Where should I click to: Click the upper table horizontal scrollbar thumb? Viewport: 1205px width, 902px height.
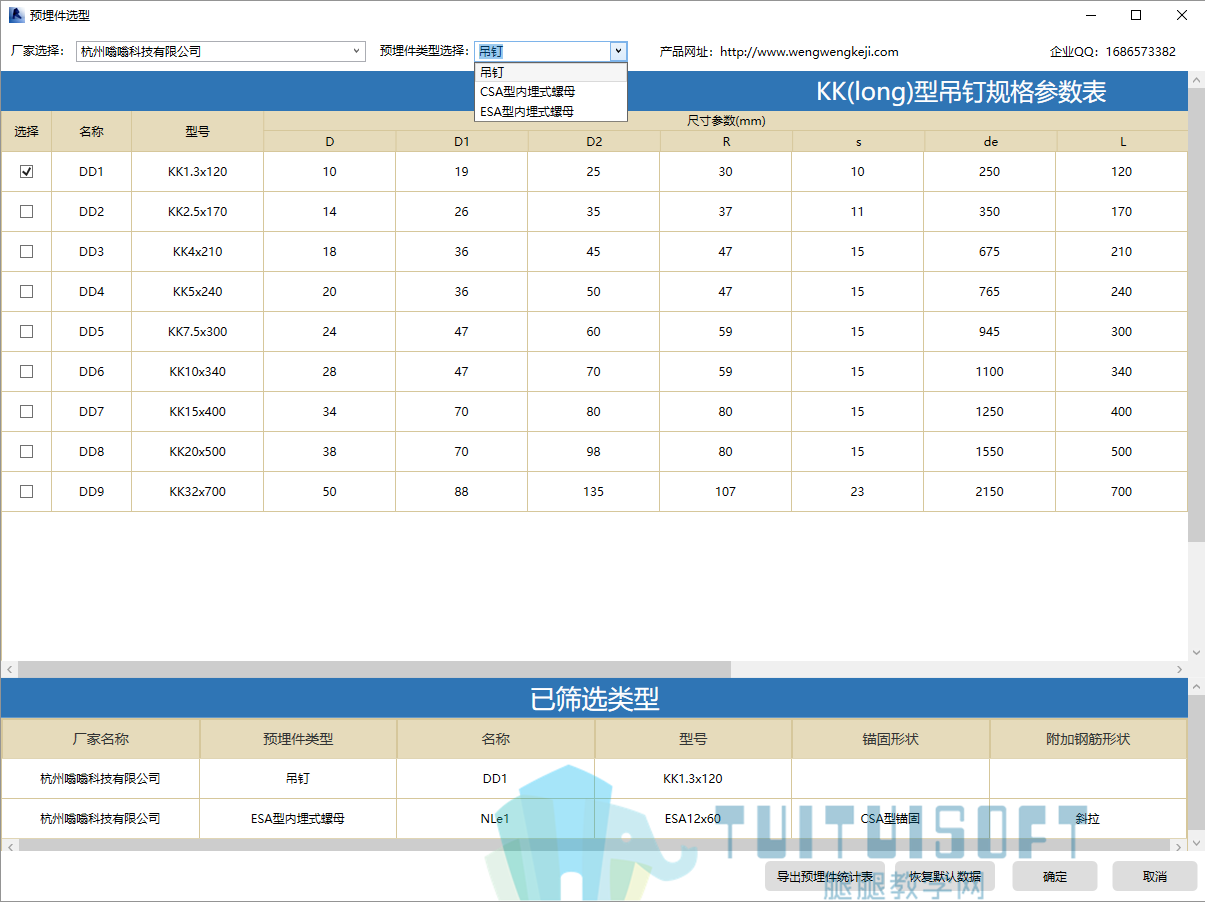click(x=374, y=669)
